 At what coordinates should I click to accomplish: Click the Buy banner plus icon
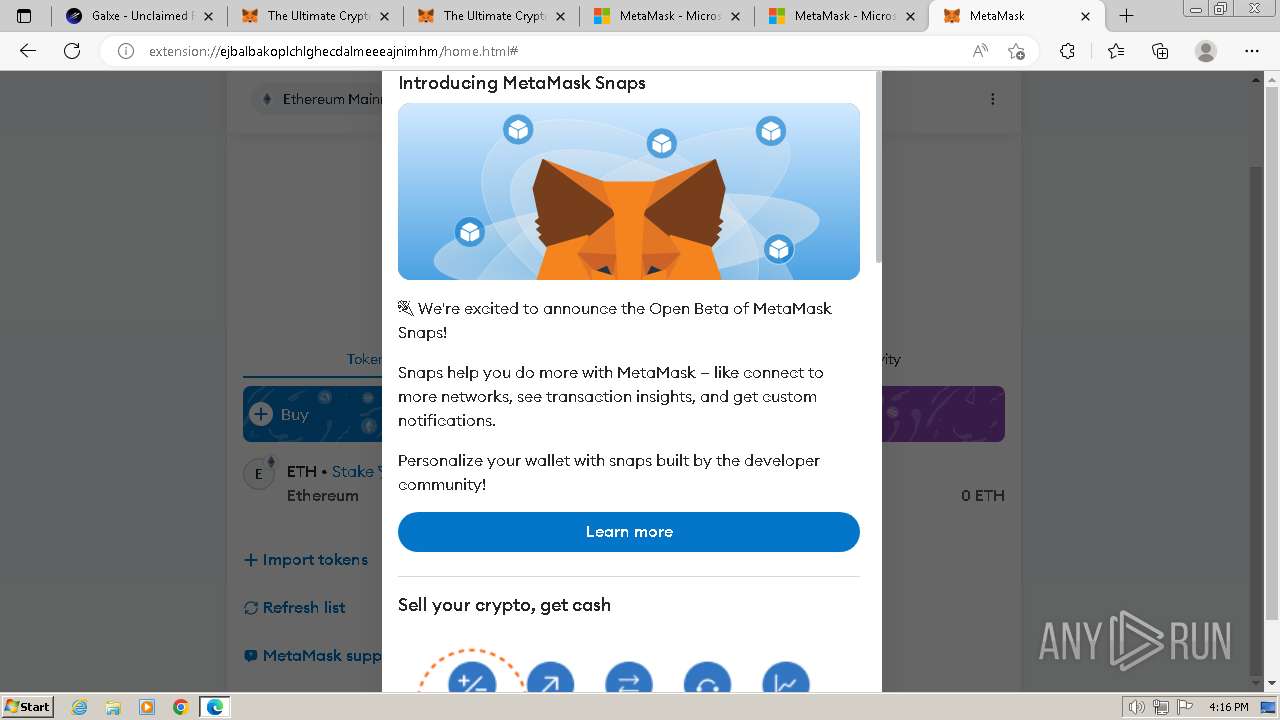click(261, 414)
